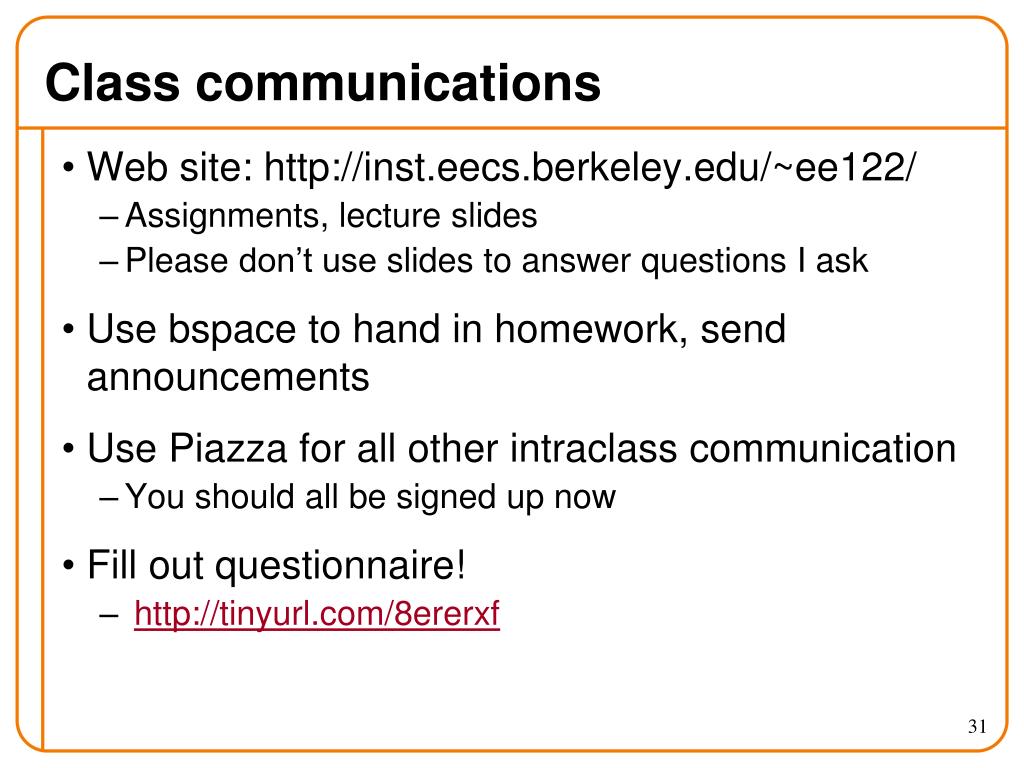The width and height of the screenshot is (1024, 768).
Task: Click the word 'Piazza'
Action: coord(228,449)
